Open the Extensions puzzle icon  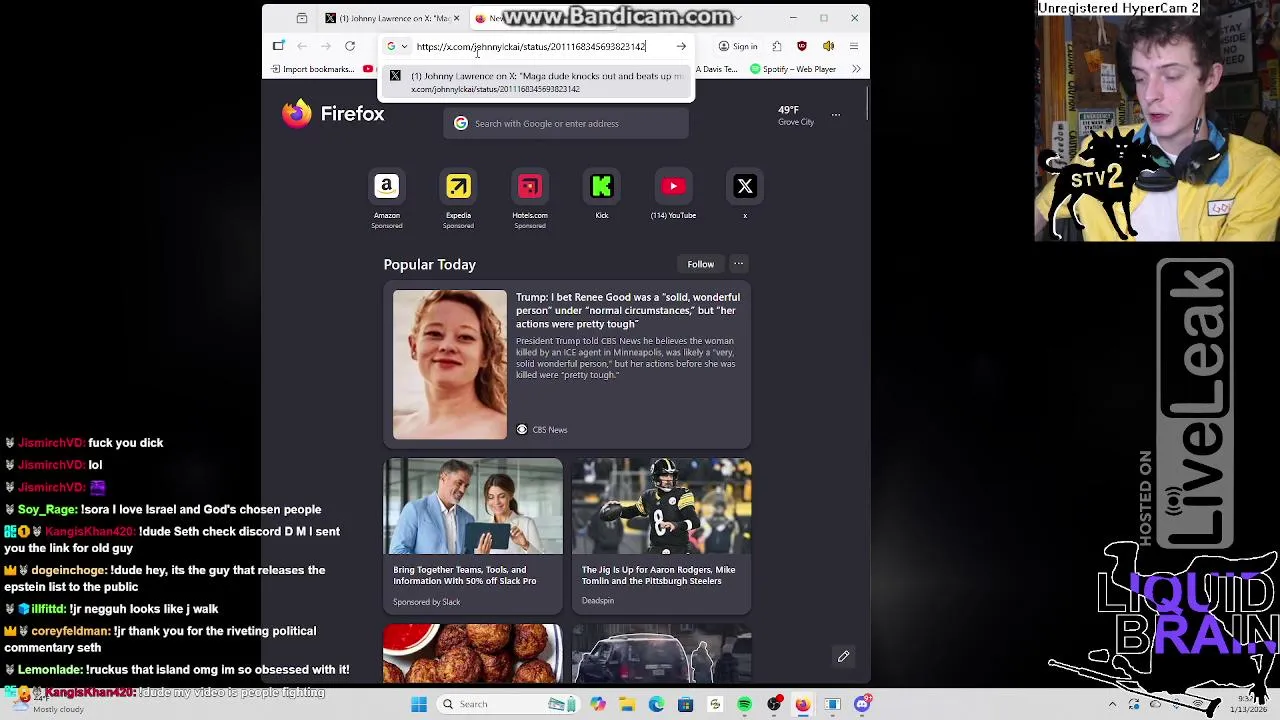click(777, 46)
